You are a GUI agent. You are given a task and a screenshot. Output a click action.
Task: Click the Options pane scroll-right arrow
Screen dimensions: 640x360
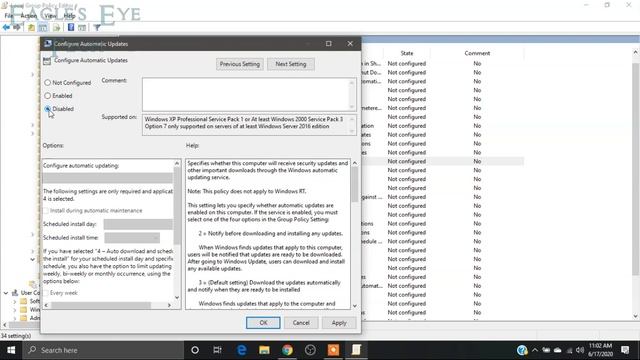point(169,305)
